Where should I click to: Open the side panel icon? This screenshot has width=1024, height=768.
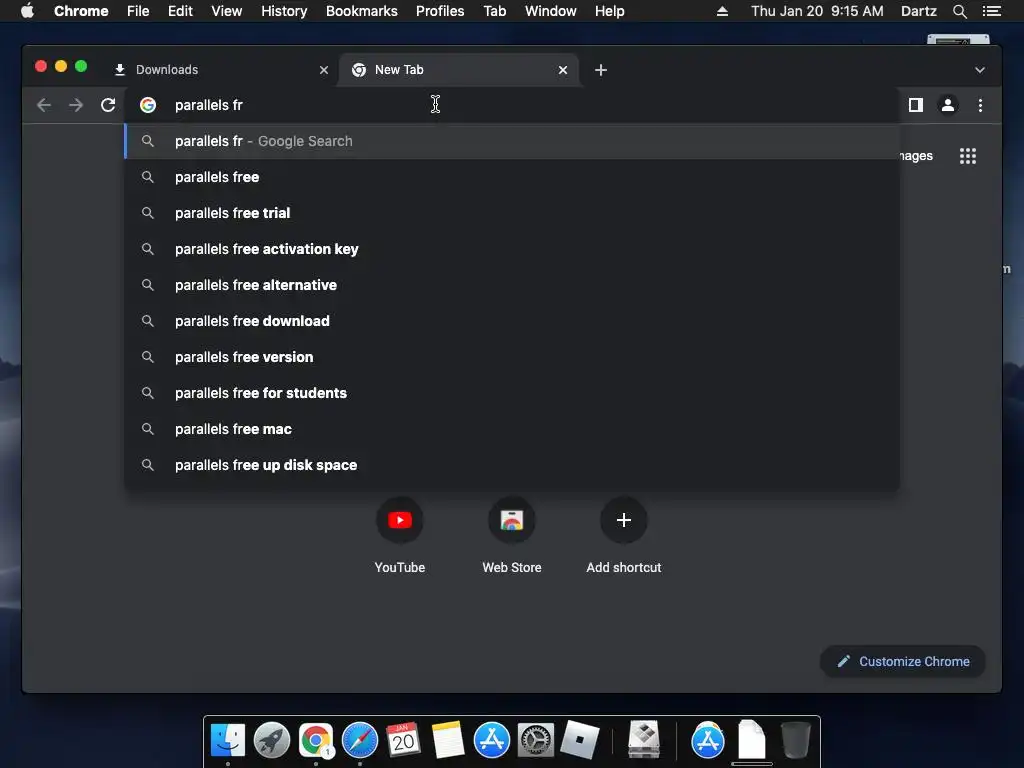[x=916, y=104]
